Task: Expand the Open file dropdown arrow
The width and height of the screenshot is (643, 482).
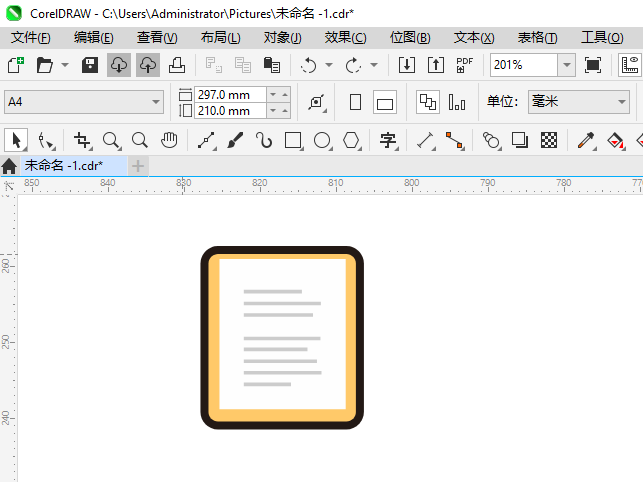Action: (65, 65)
